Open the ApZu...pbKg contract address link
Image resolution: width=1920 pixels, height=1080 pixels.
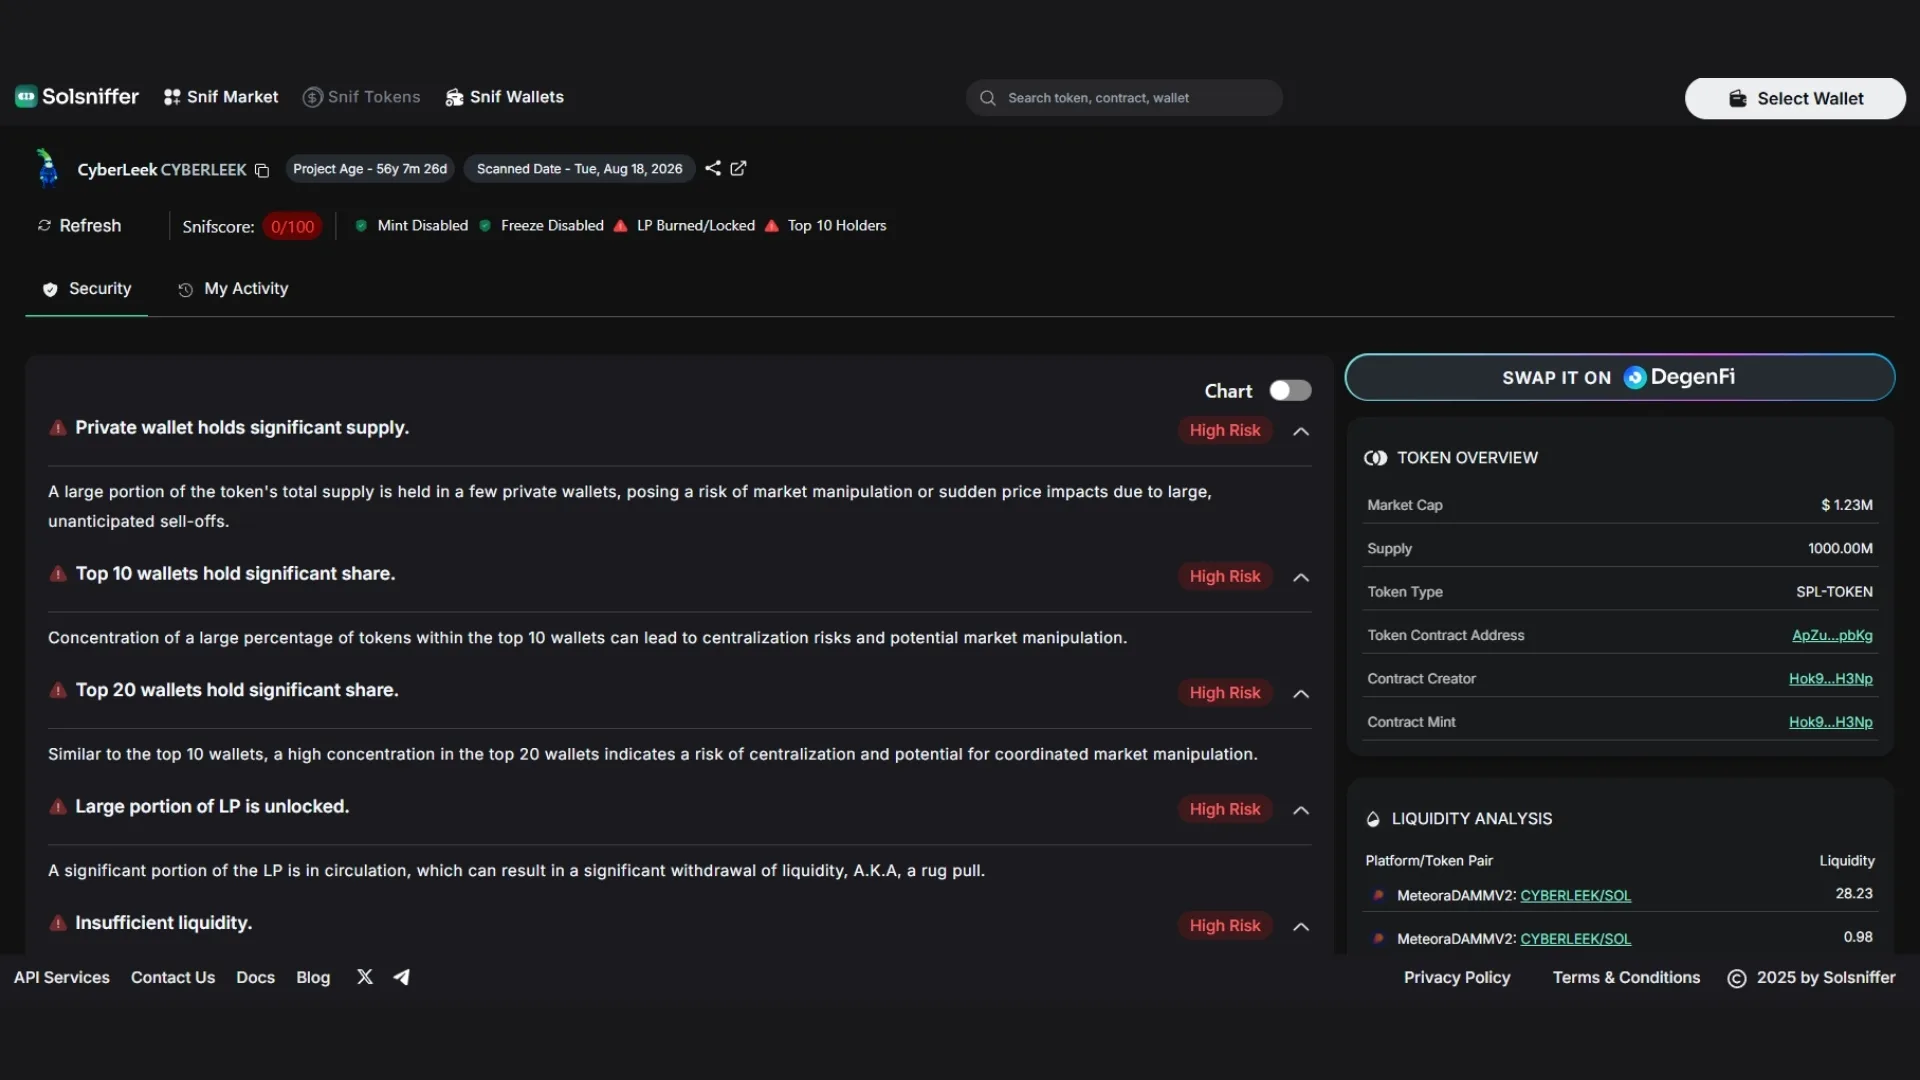[1832, 635]
